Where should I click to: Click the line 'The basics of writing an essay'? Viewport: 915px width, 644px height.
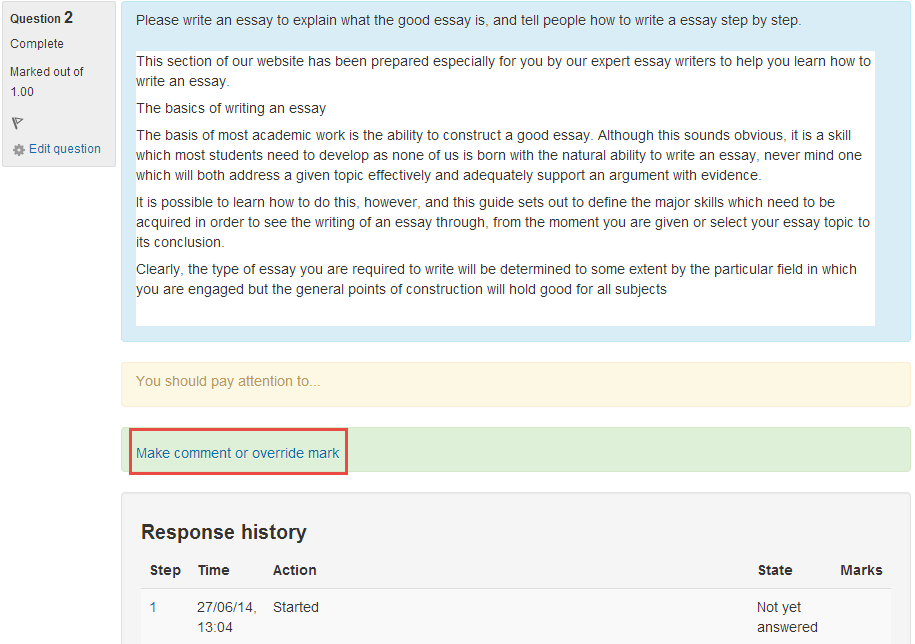point(231,108)
